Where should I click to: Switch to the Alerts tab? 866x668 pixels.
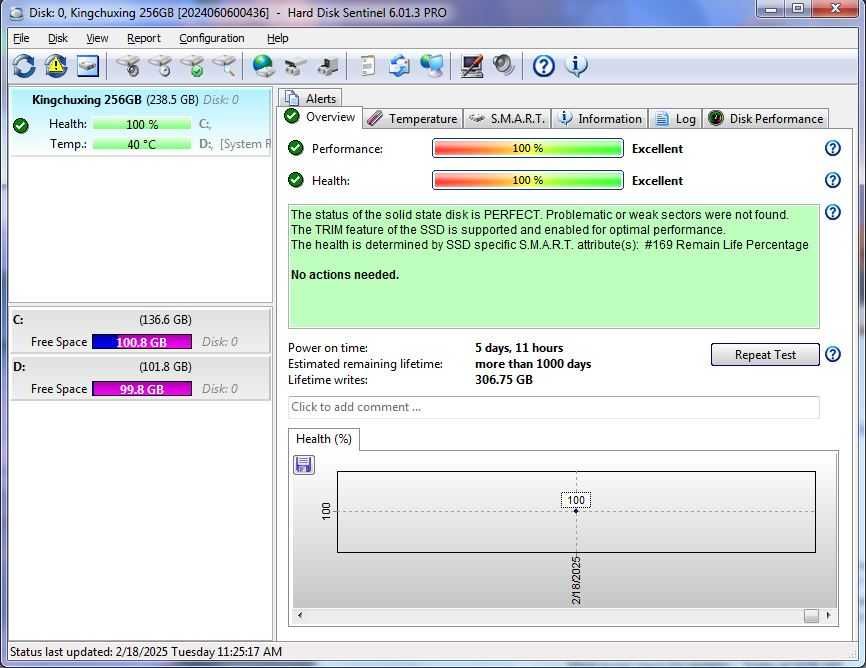[310, 98]
